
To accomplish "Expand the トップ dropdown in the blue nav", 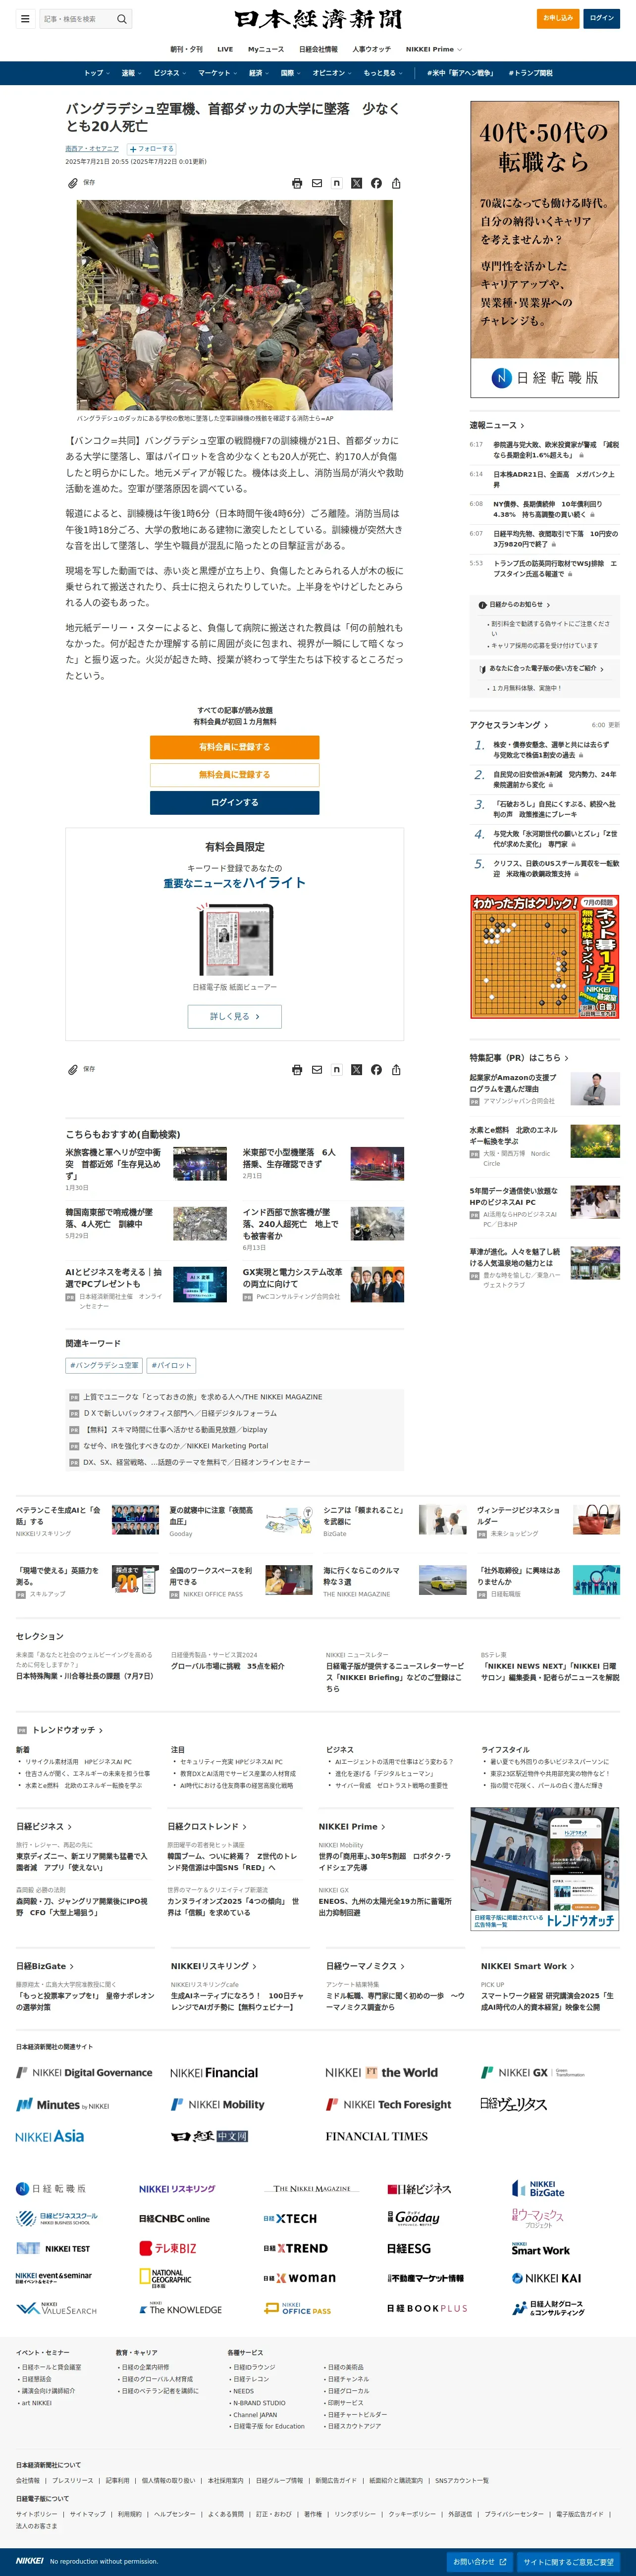I will pos(98,73).
